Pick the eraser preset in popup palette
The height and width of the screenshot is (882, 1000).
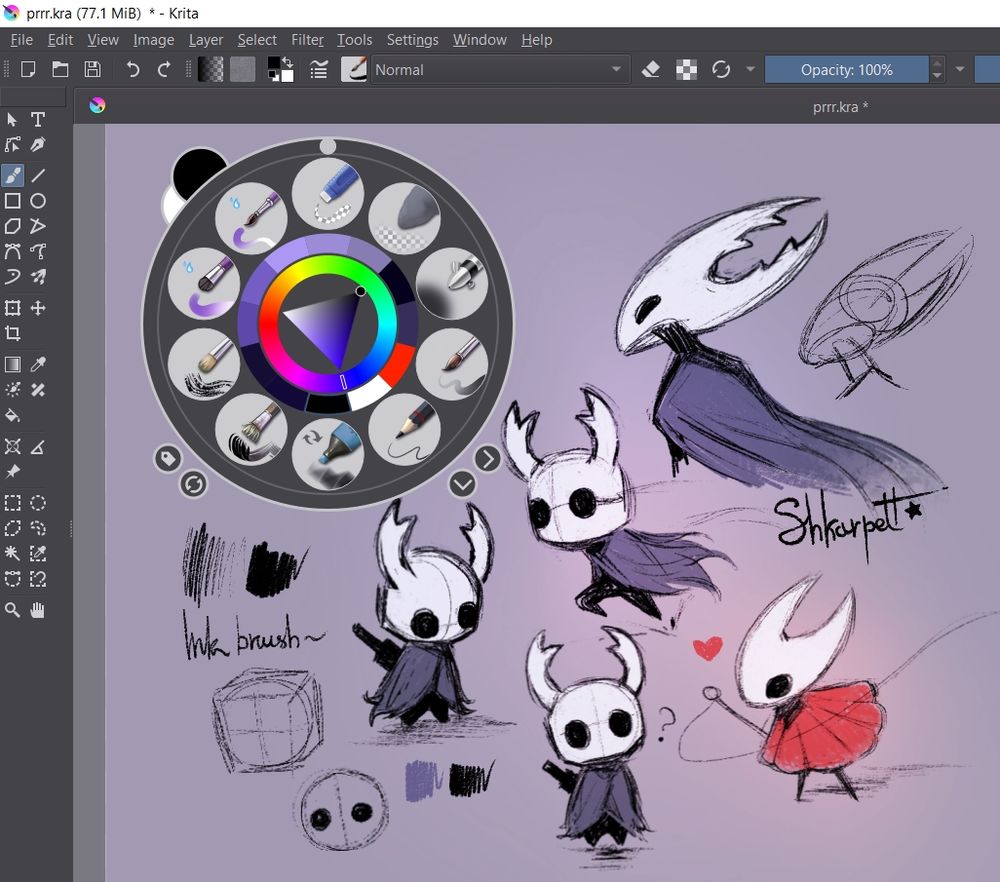(x=328, y=193)
